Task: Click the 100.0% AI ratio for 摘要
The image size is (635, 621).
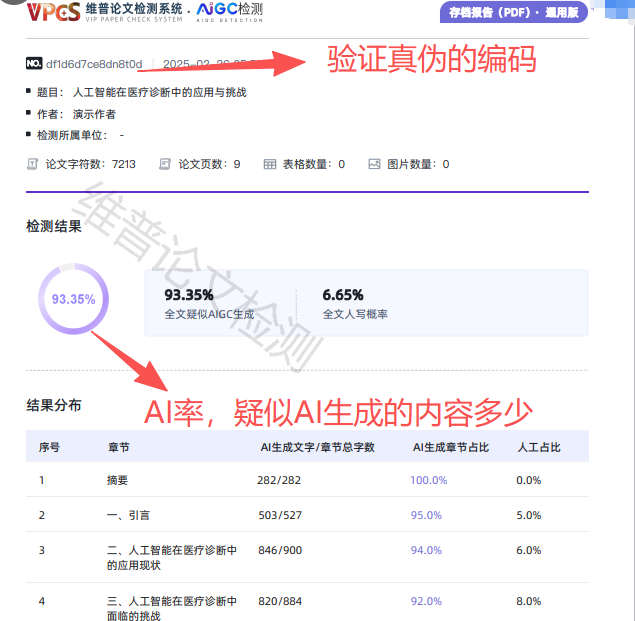Action: tap(428, 480)
